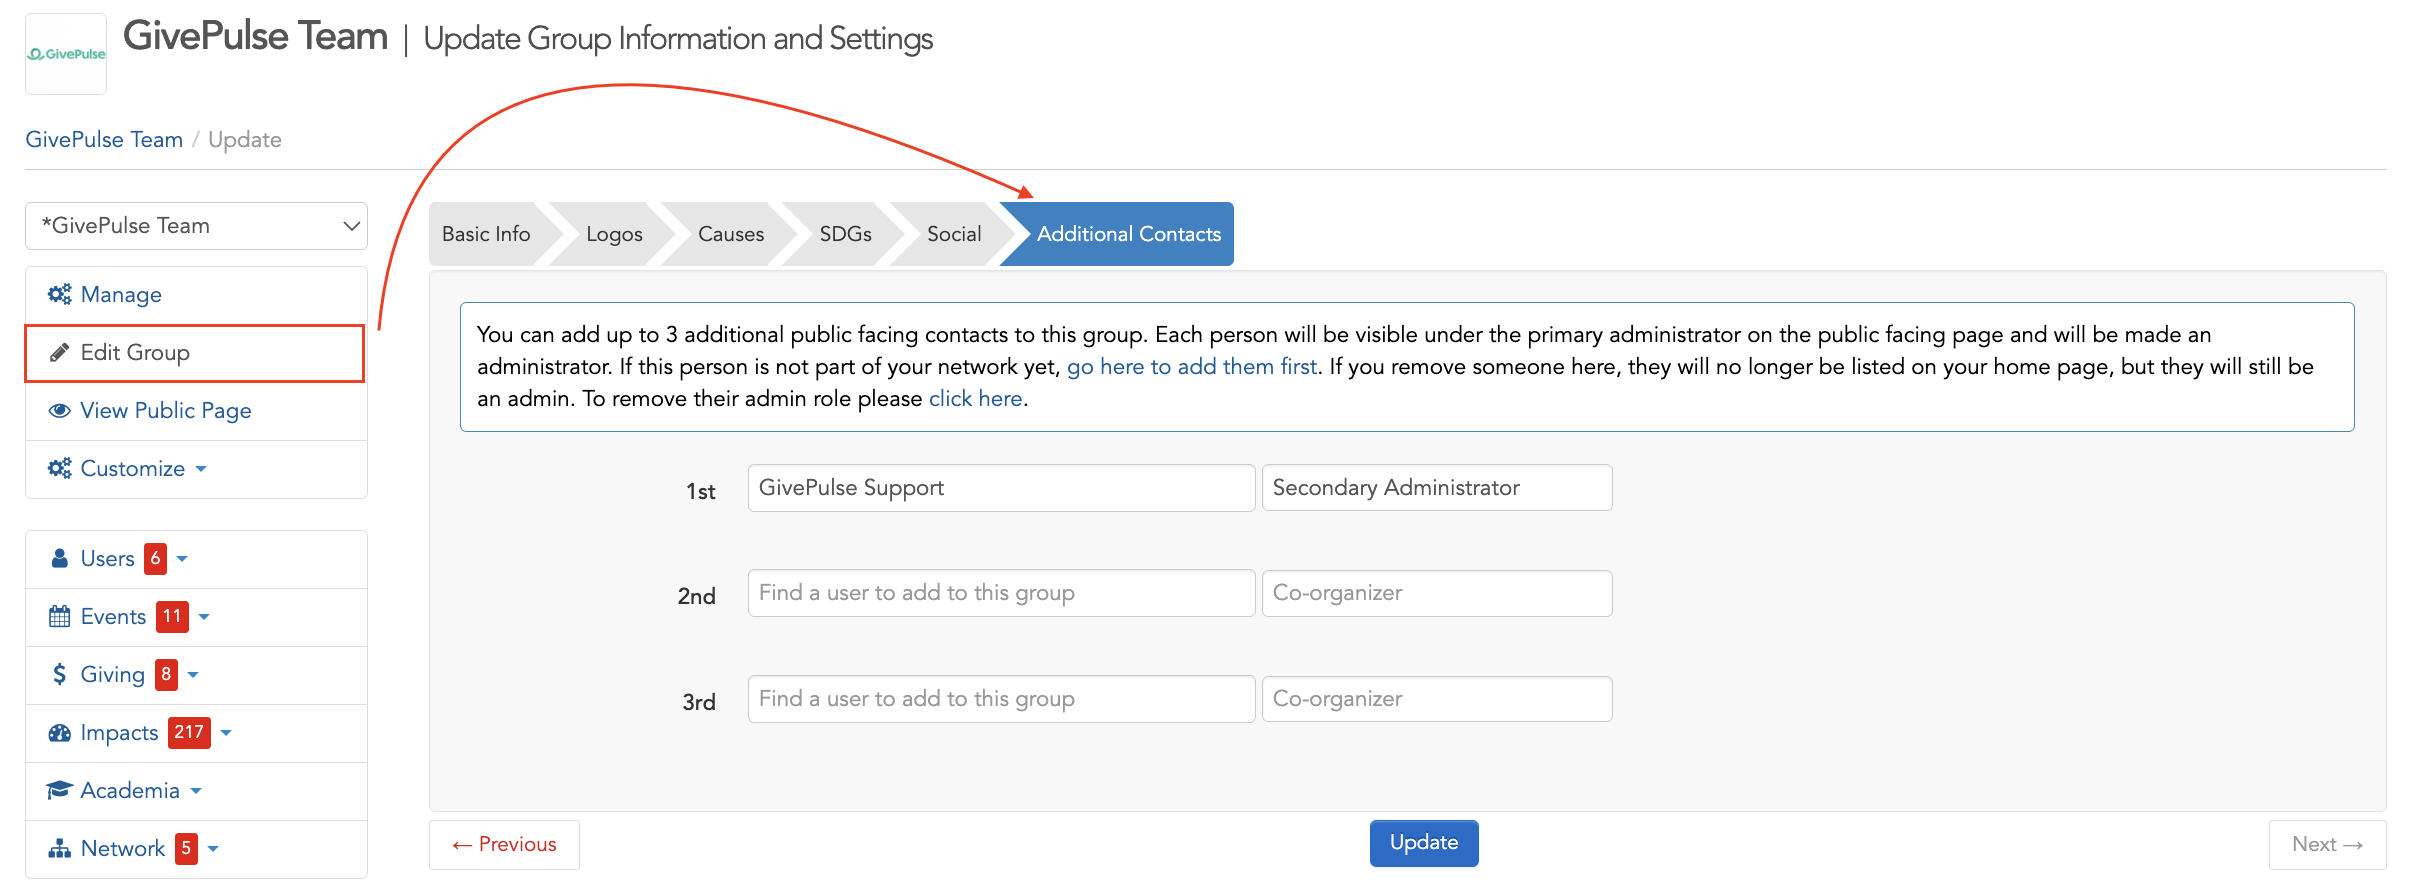Click the Users label in sidebar
This screenshot has height=896, width=2430.
click(x=107, y=559)
